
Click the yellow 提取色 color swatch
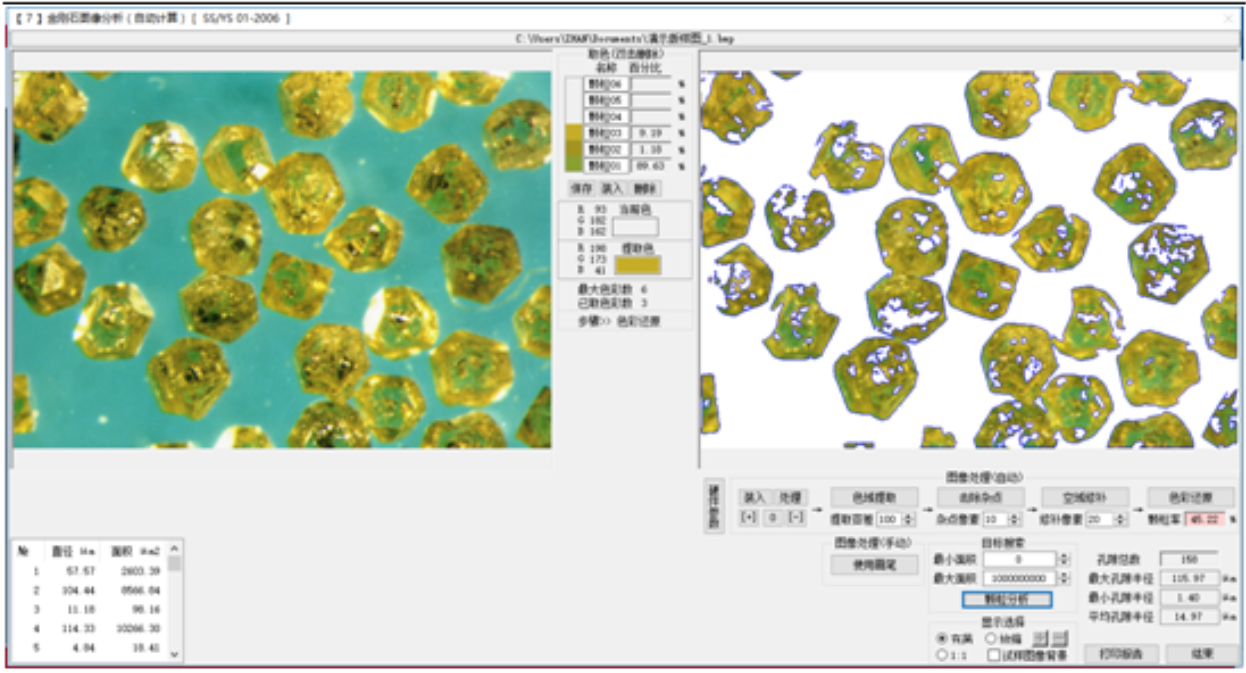[637, 264]
